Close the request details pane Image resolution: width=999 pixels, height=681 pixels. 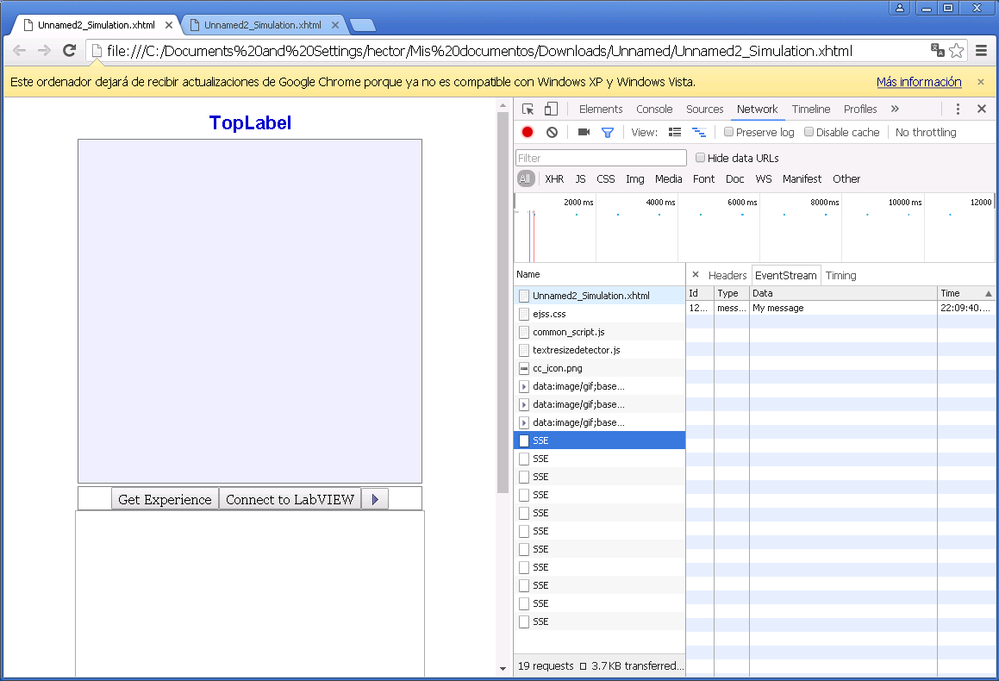tap(695, 275)
